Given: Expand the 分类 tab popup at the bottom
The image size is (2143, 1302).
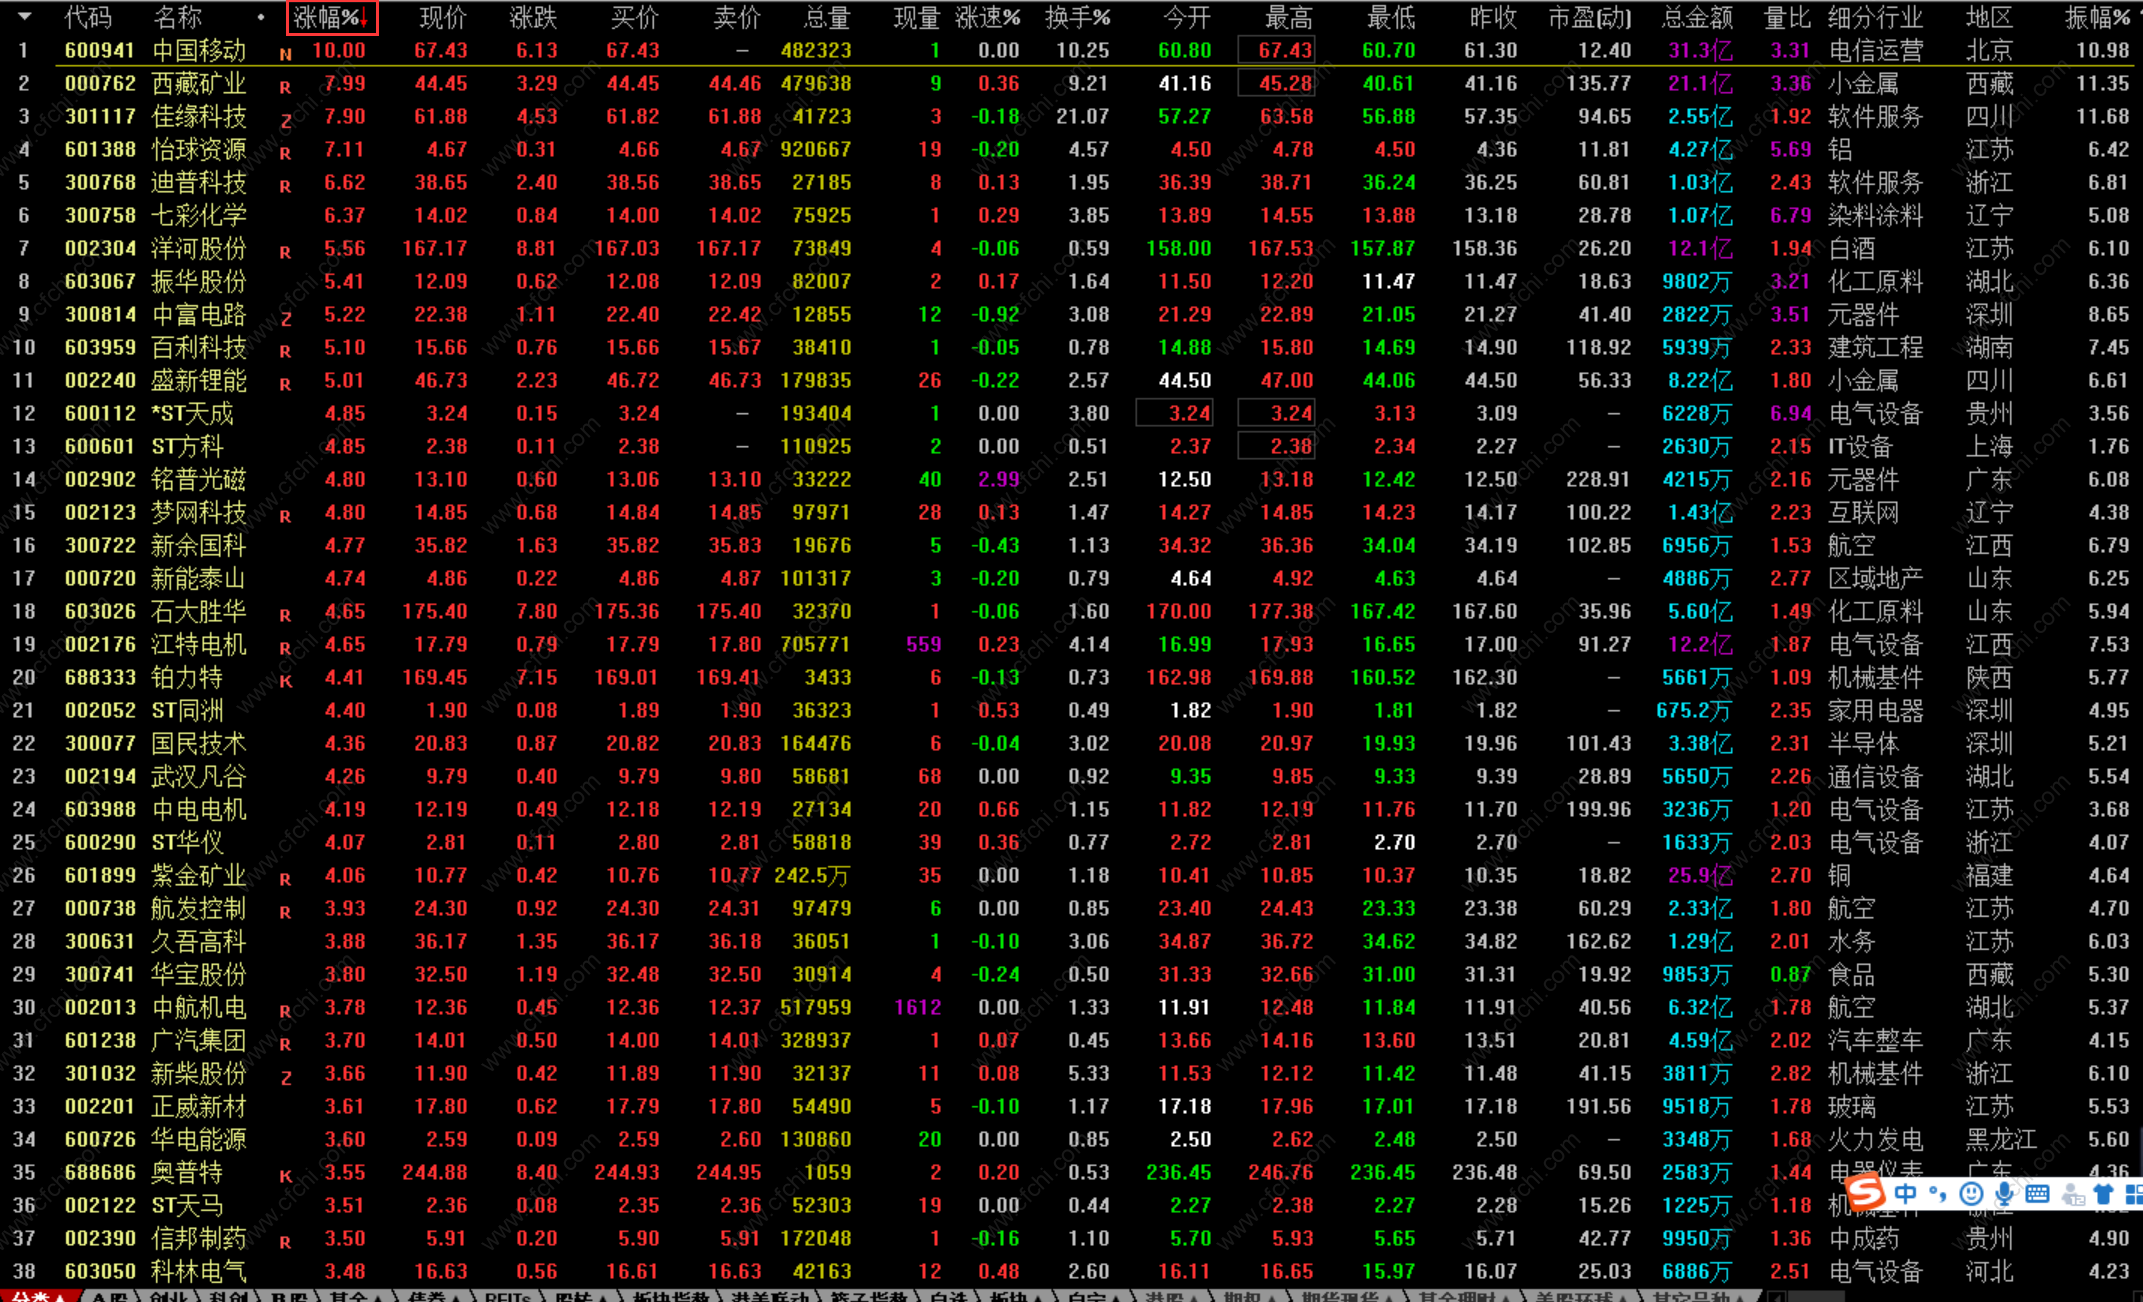Looking at the screenshot, I should (38, 1296).
